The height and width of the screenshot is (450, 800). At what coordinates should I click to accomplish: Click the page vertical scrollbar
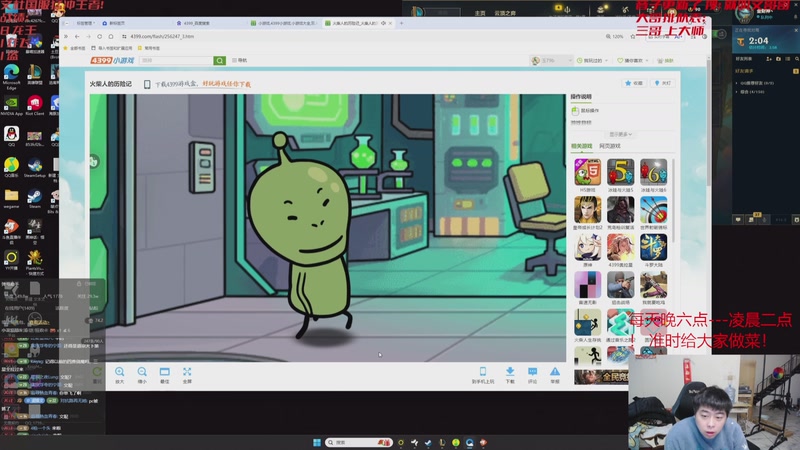708,122
